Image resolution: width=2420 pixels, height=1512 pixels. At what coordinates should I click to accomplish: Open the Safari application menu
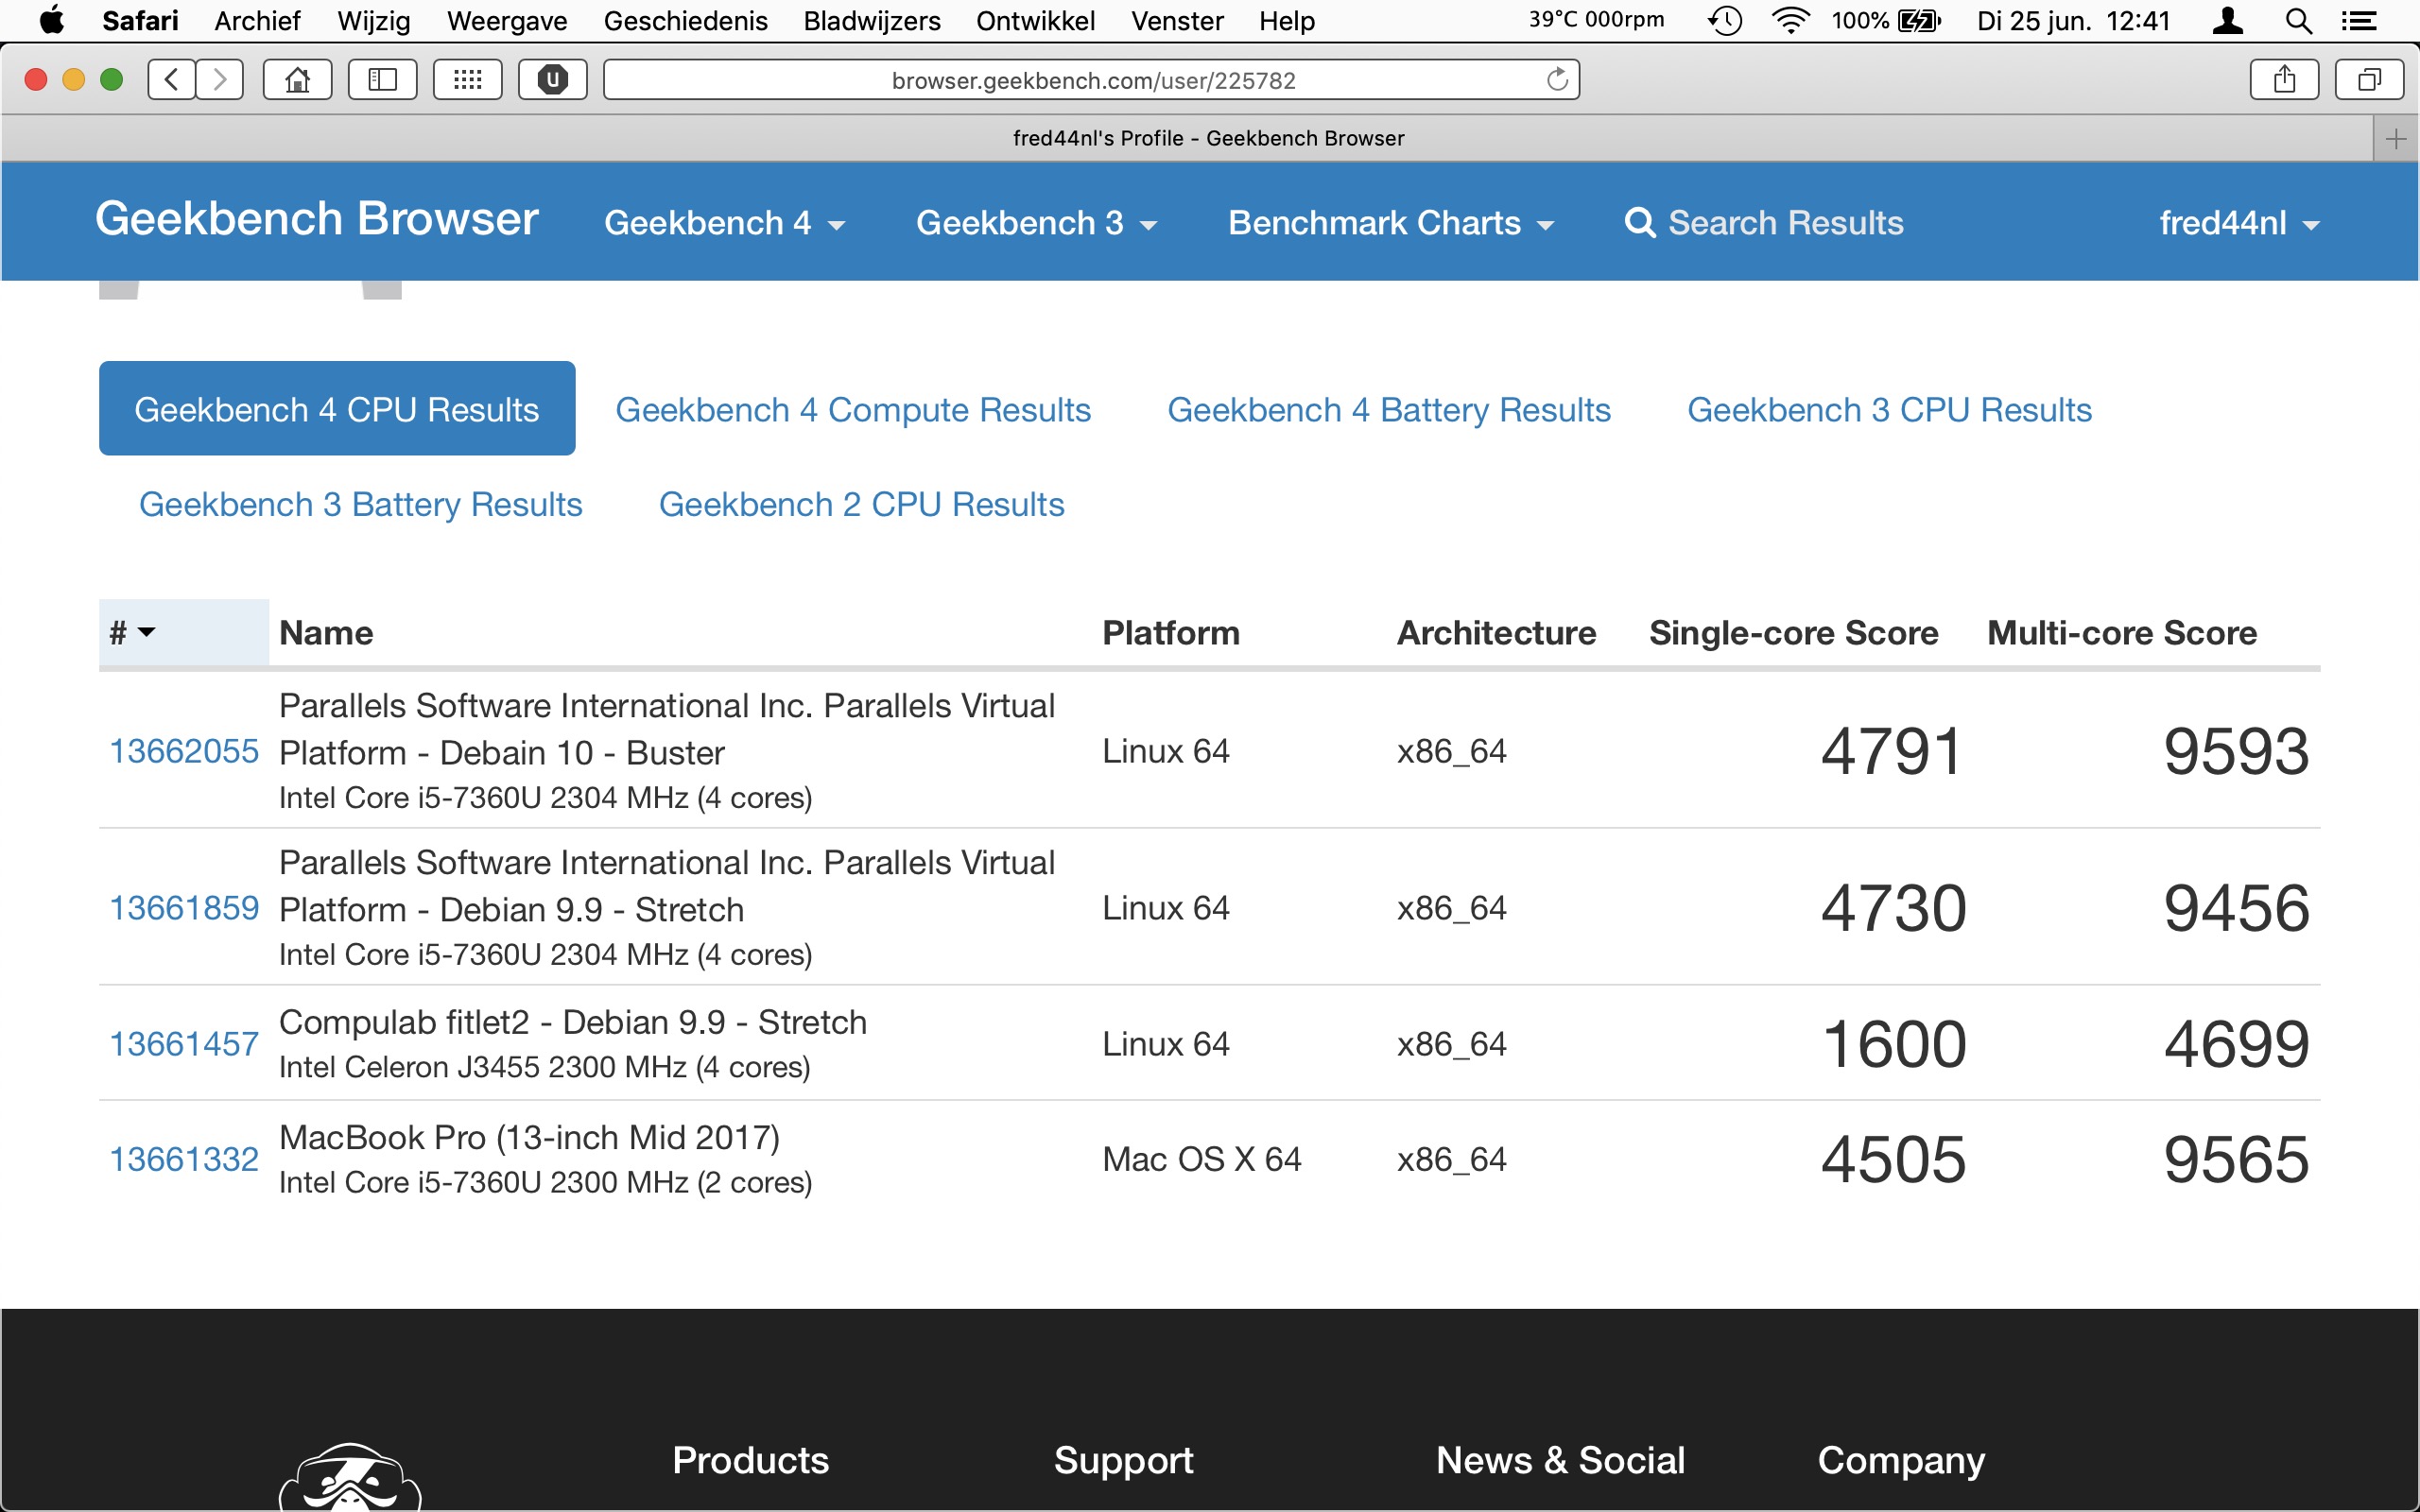click(140, 20)
